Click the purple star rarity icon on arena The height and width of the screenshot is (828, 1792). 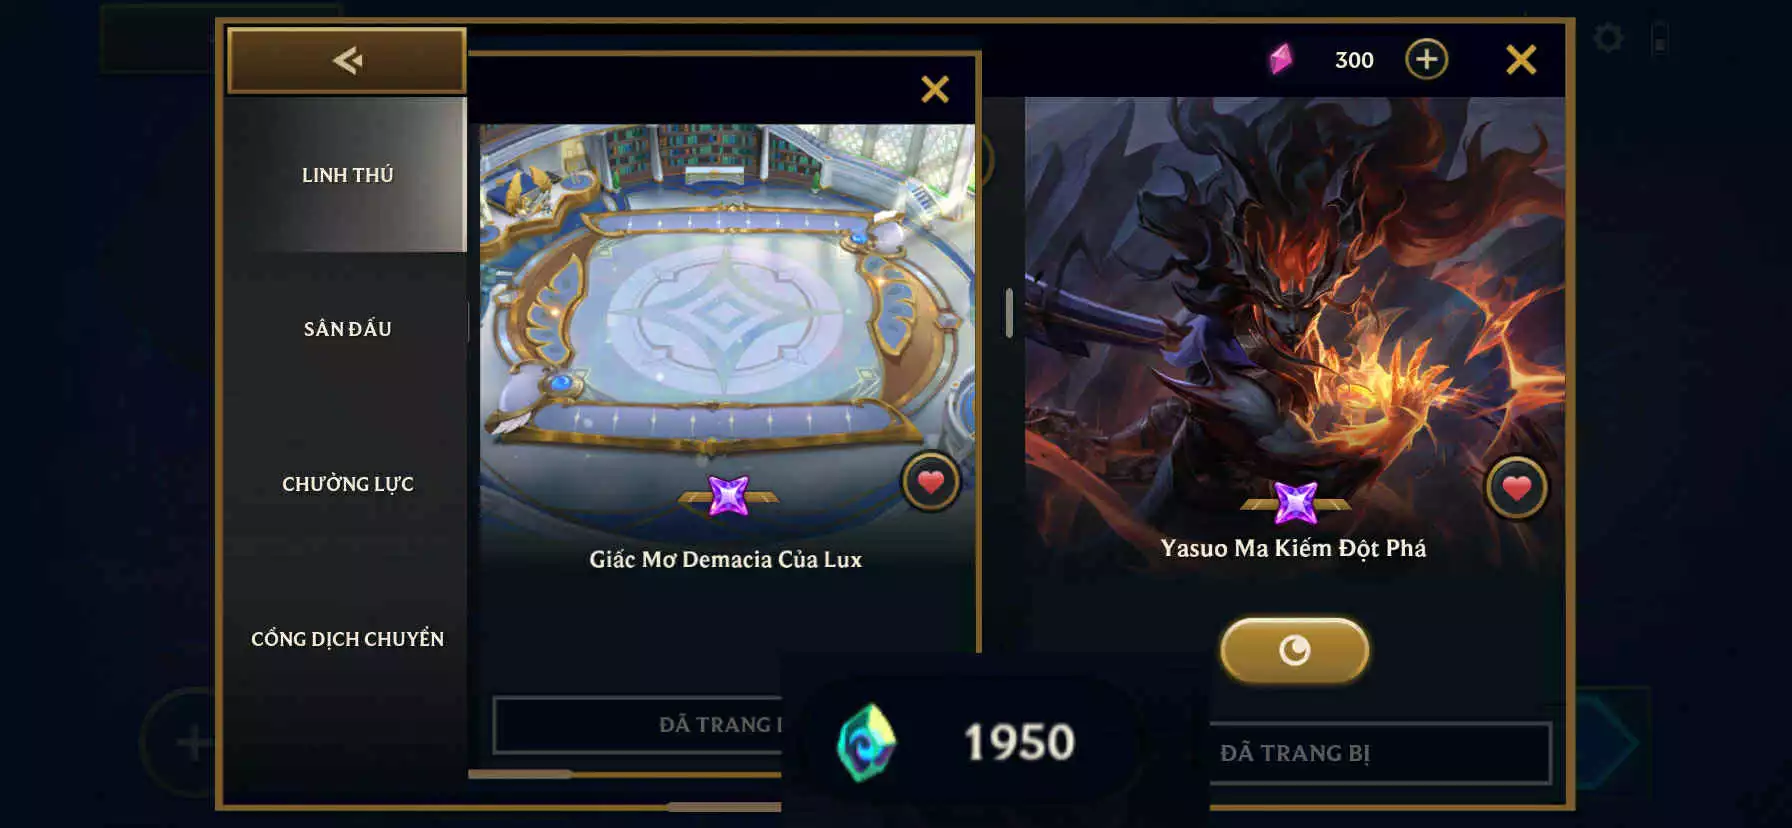coord(728,495)
